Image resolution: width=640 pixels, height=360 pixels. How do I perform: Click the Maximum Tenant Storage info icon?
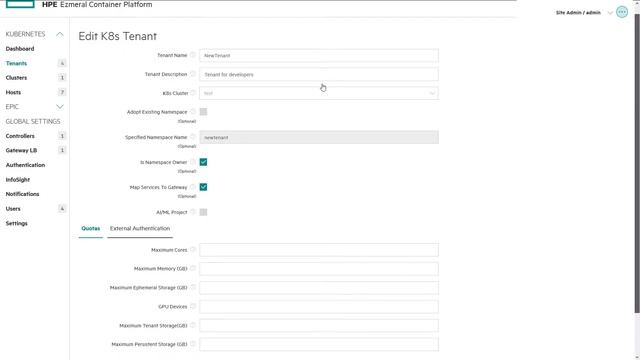tap(193, 325)
